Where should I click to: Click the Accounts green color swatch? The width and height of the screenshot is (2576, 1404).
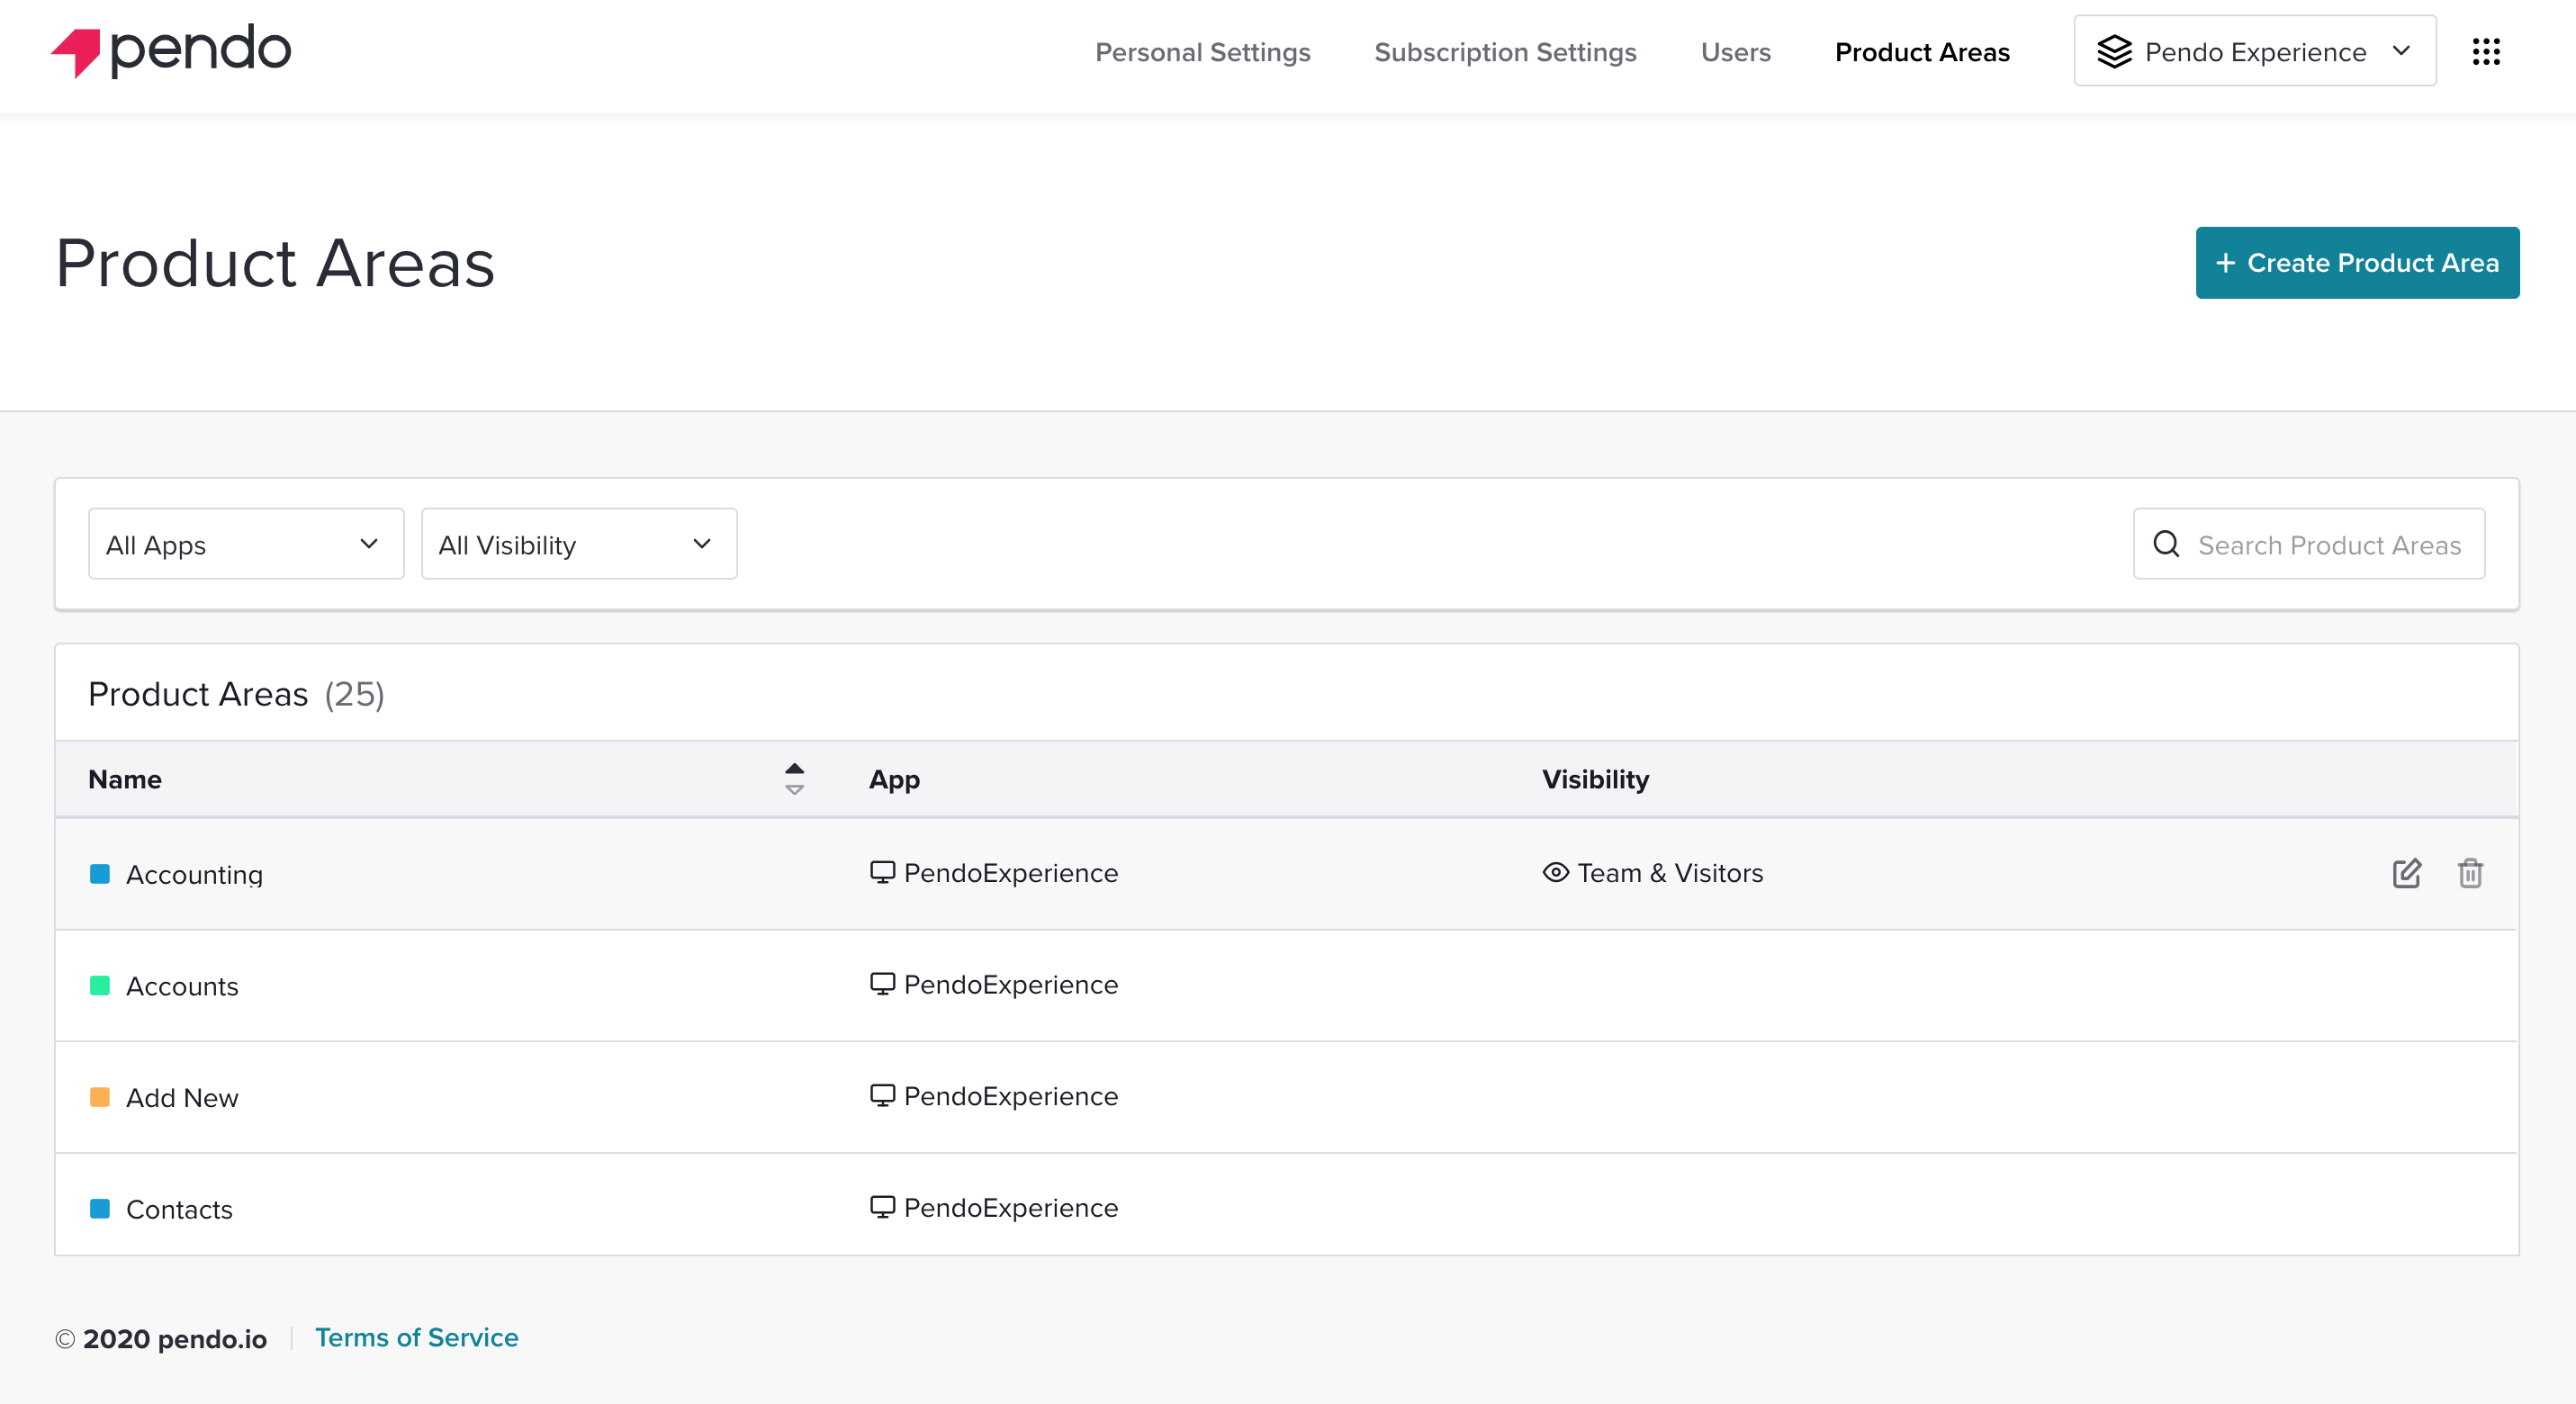(x=100, y=986)
